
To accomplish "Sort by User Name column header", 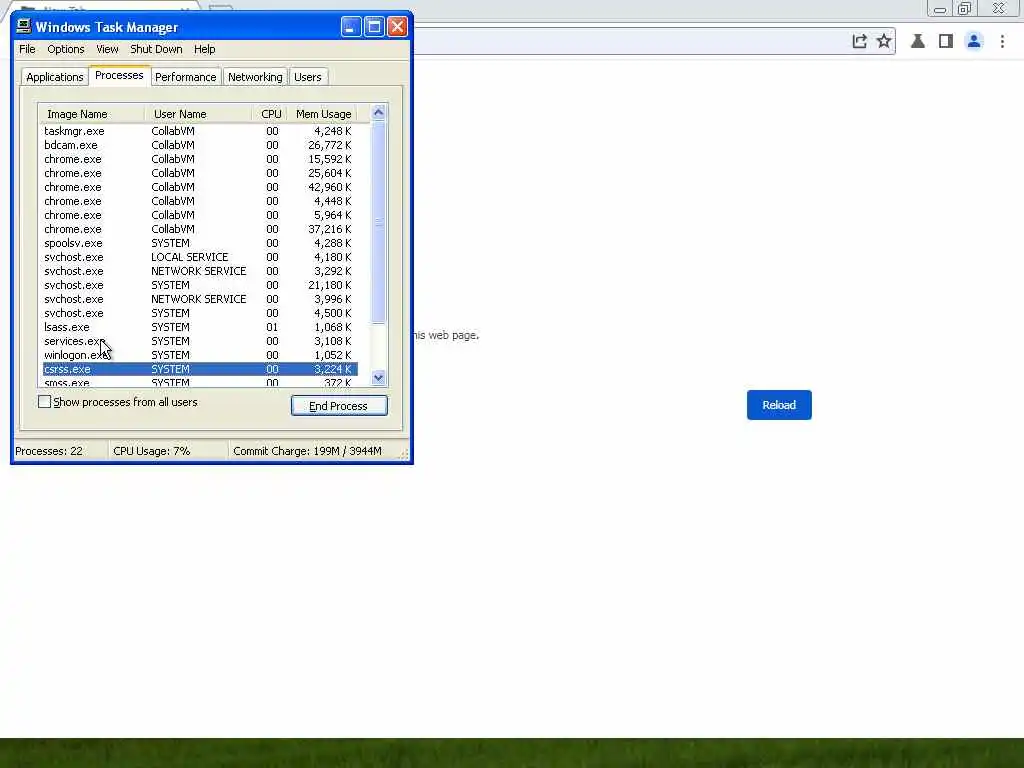I will point(199,114).
